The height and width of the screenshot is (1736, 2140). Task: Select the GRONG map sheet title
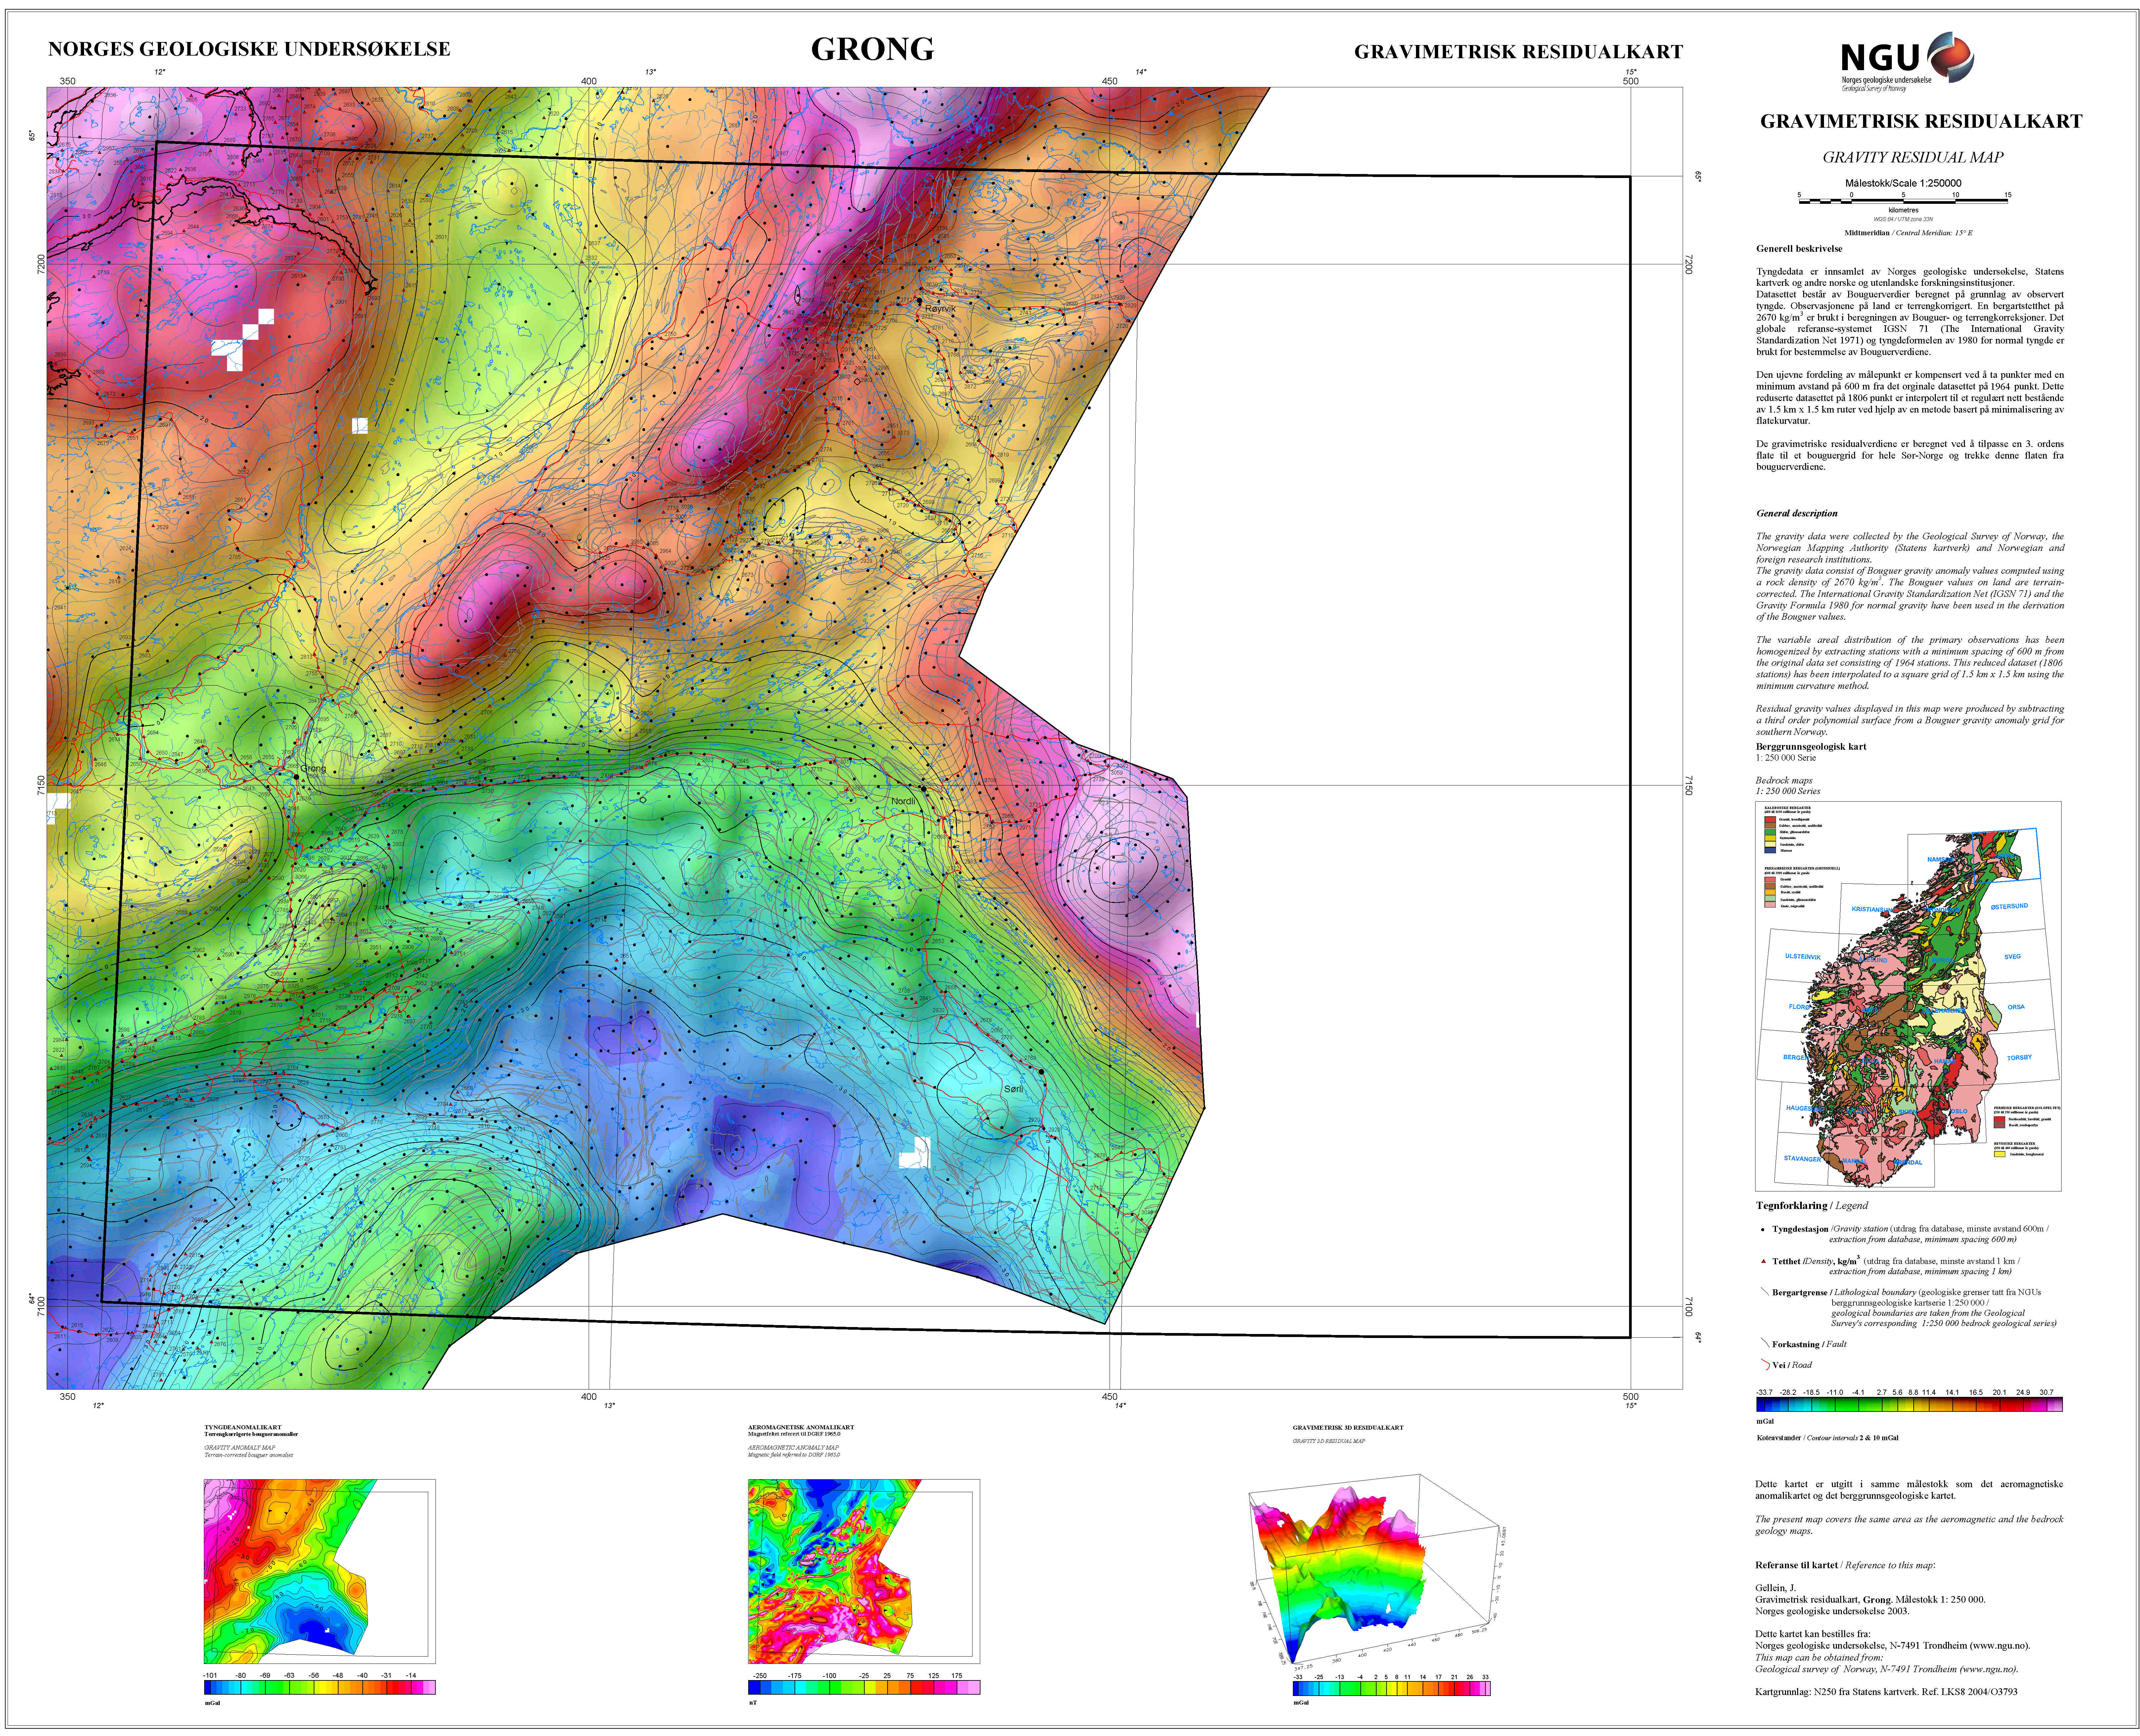pos(872,49)
